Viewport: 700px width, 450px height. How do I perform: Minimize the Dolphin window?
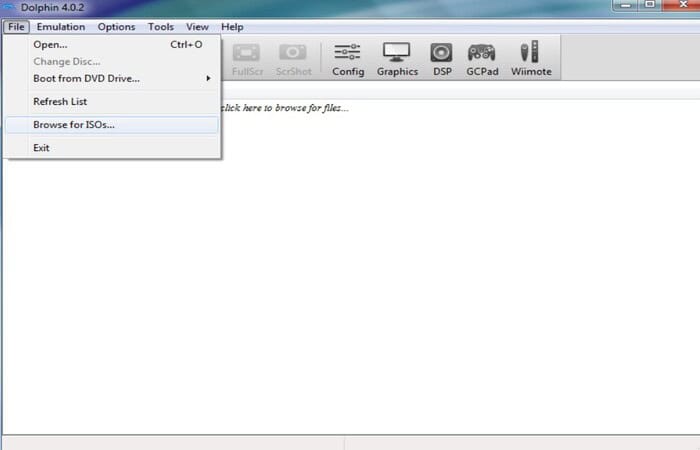pyautogui.click(x=625, y=5)
